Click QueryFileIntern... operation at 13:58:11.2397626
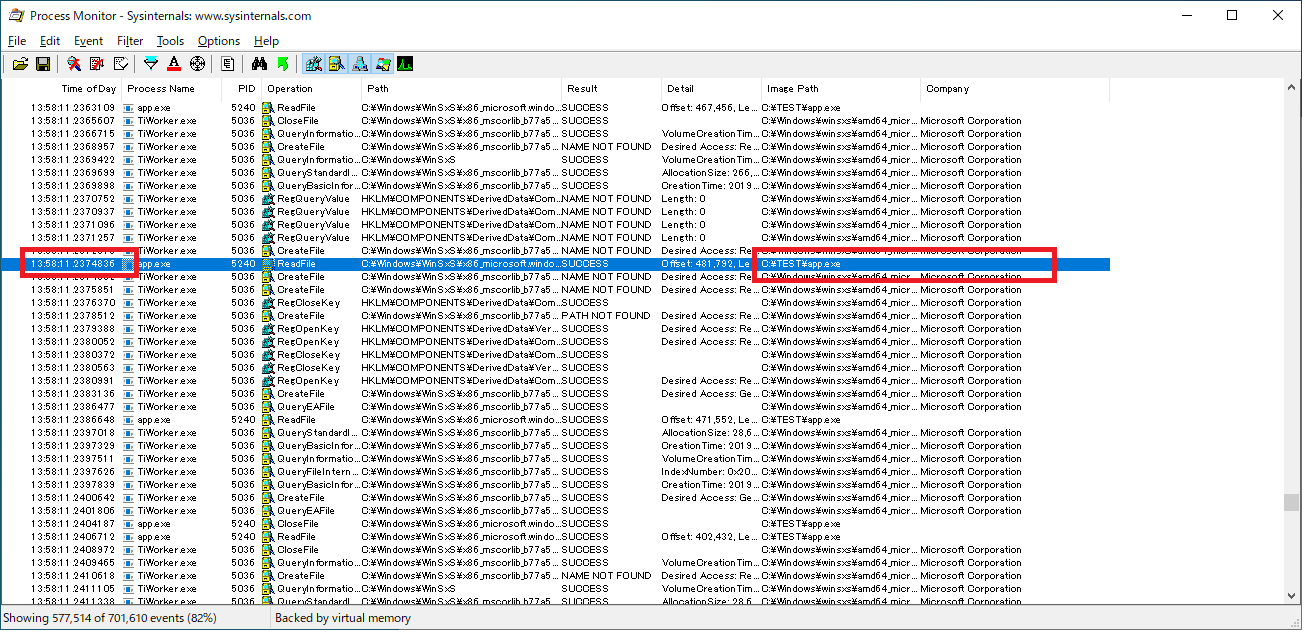 317,471
